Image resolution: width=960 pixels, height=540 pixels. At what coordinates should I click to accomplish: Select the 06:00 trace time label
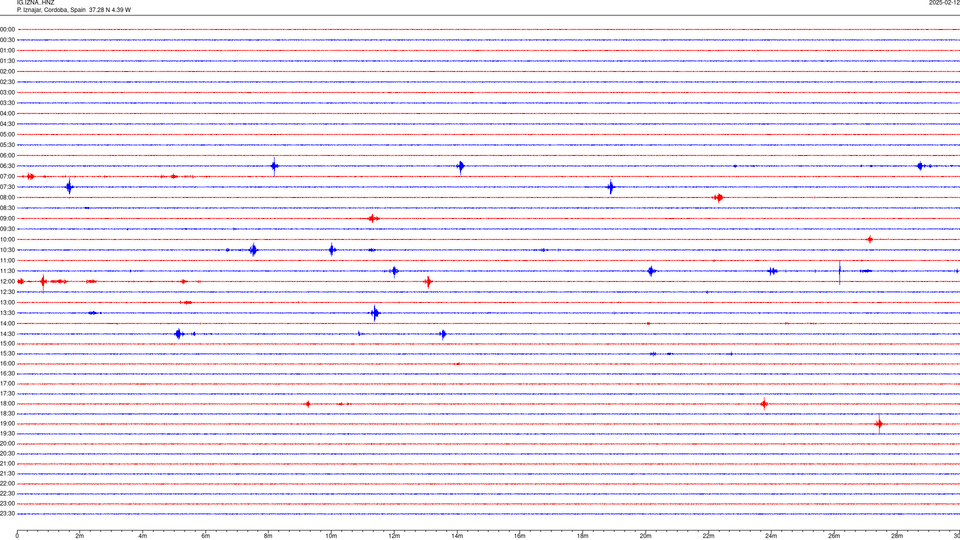7,156
